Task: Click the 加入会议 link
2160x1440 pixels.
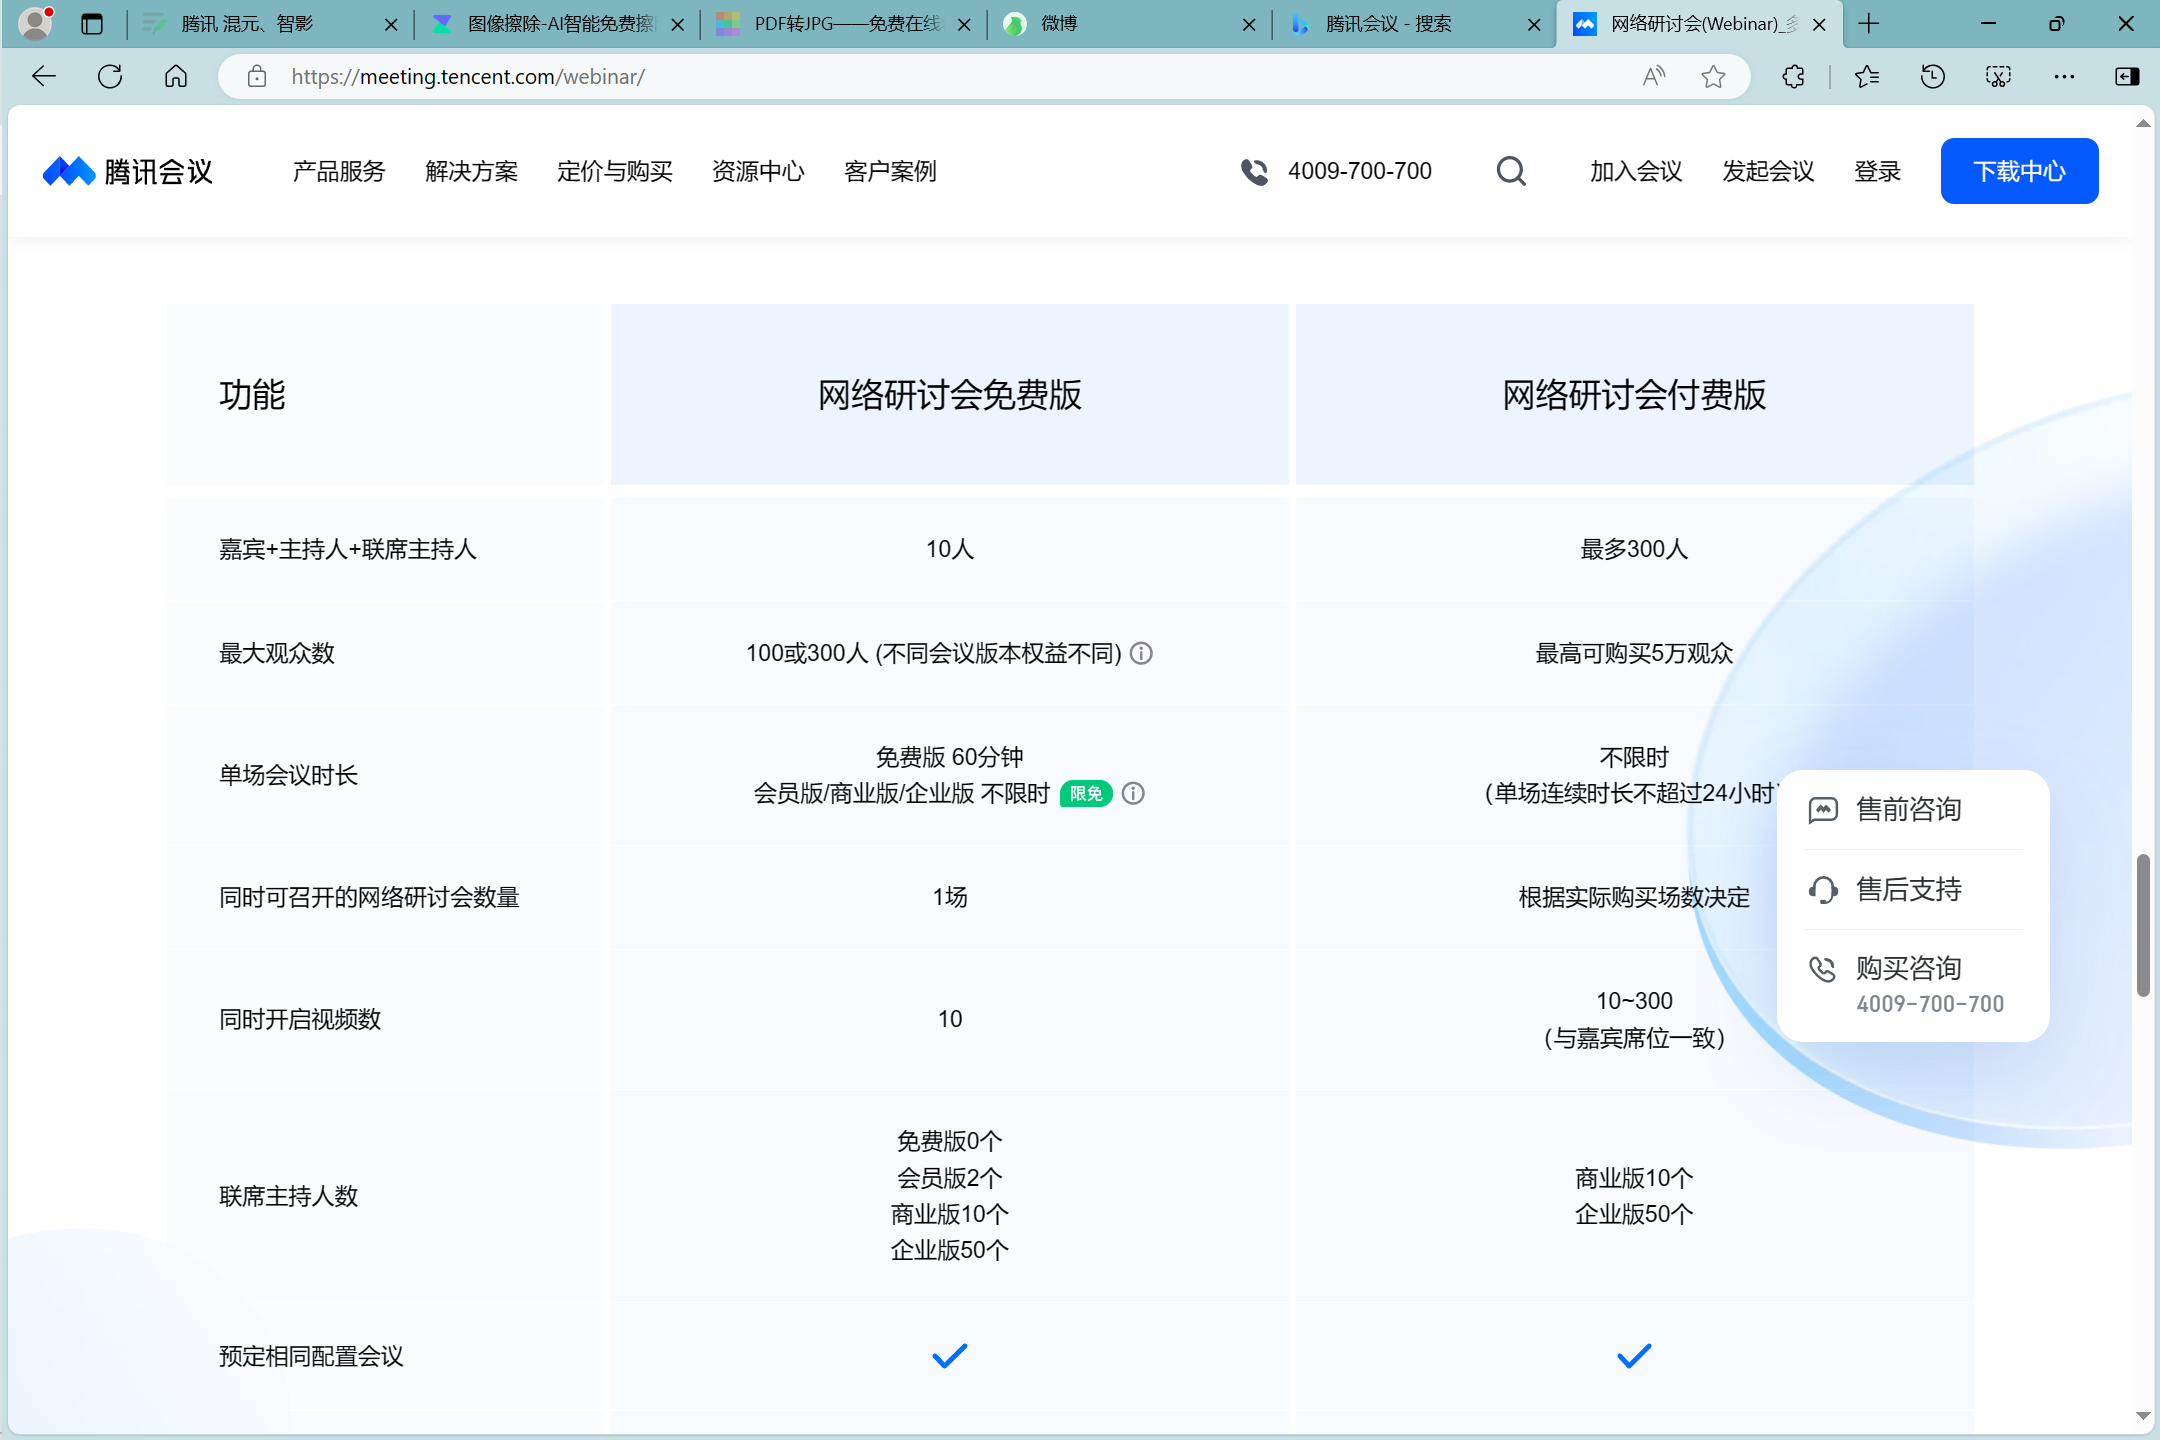Action: point(1636,171)
